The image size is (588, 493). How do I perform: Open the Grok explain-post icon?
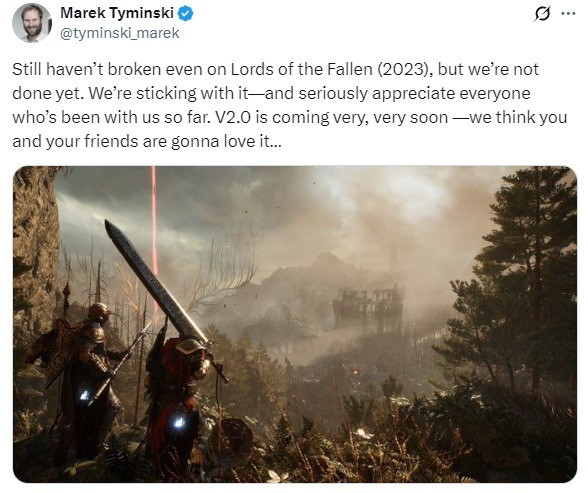pos(542,14)
